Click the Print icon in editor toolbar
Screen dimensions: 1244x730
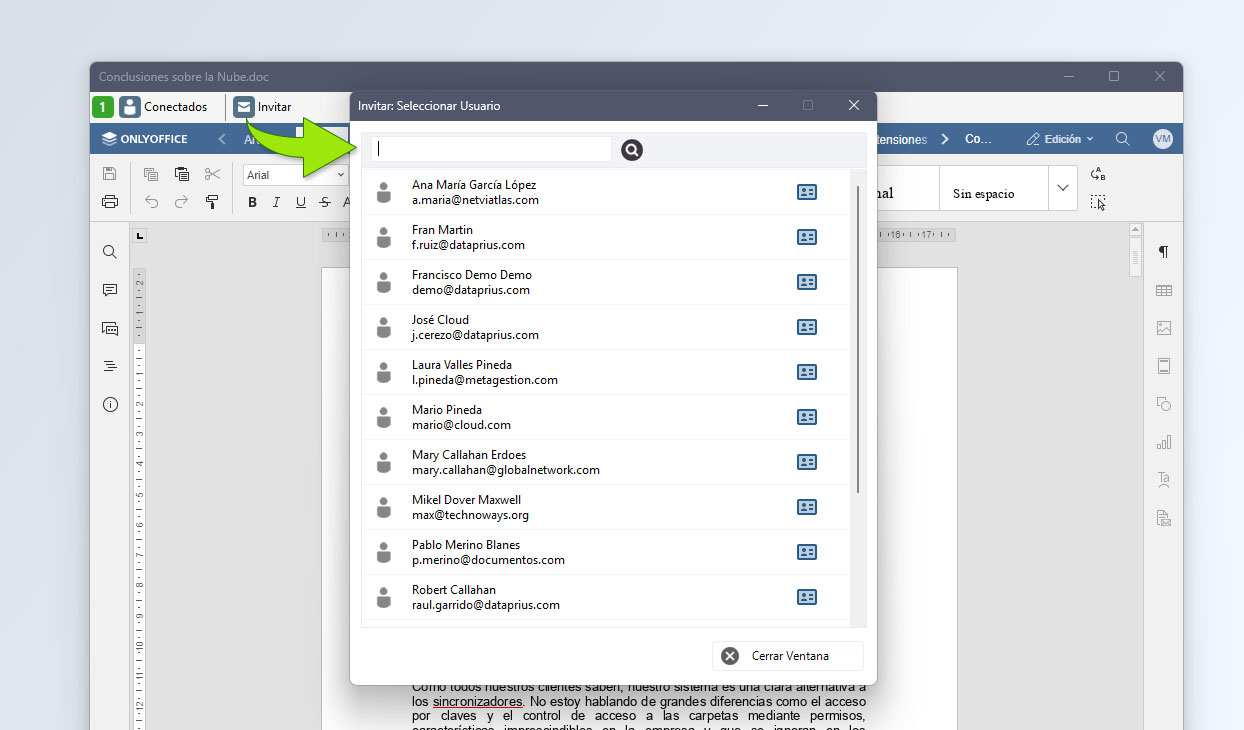click(x=110, y=202)
